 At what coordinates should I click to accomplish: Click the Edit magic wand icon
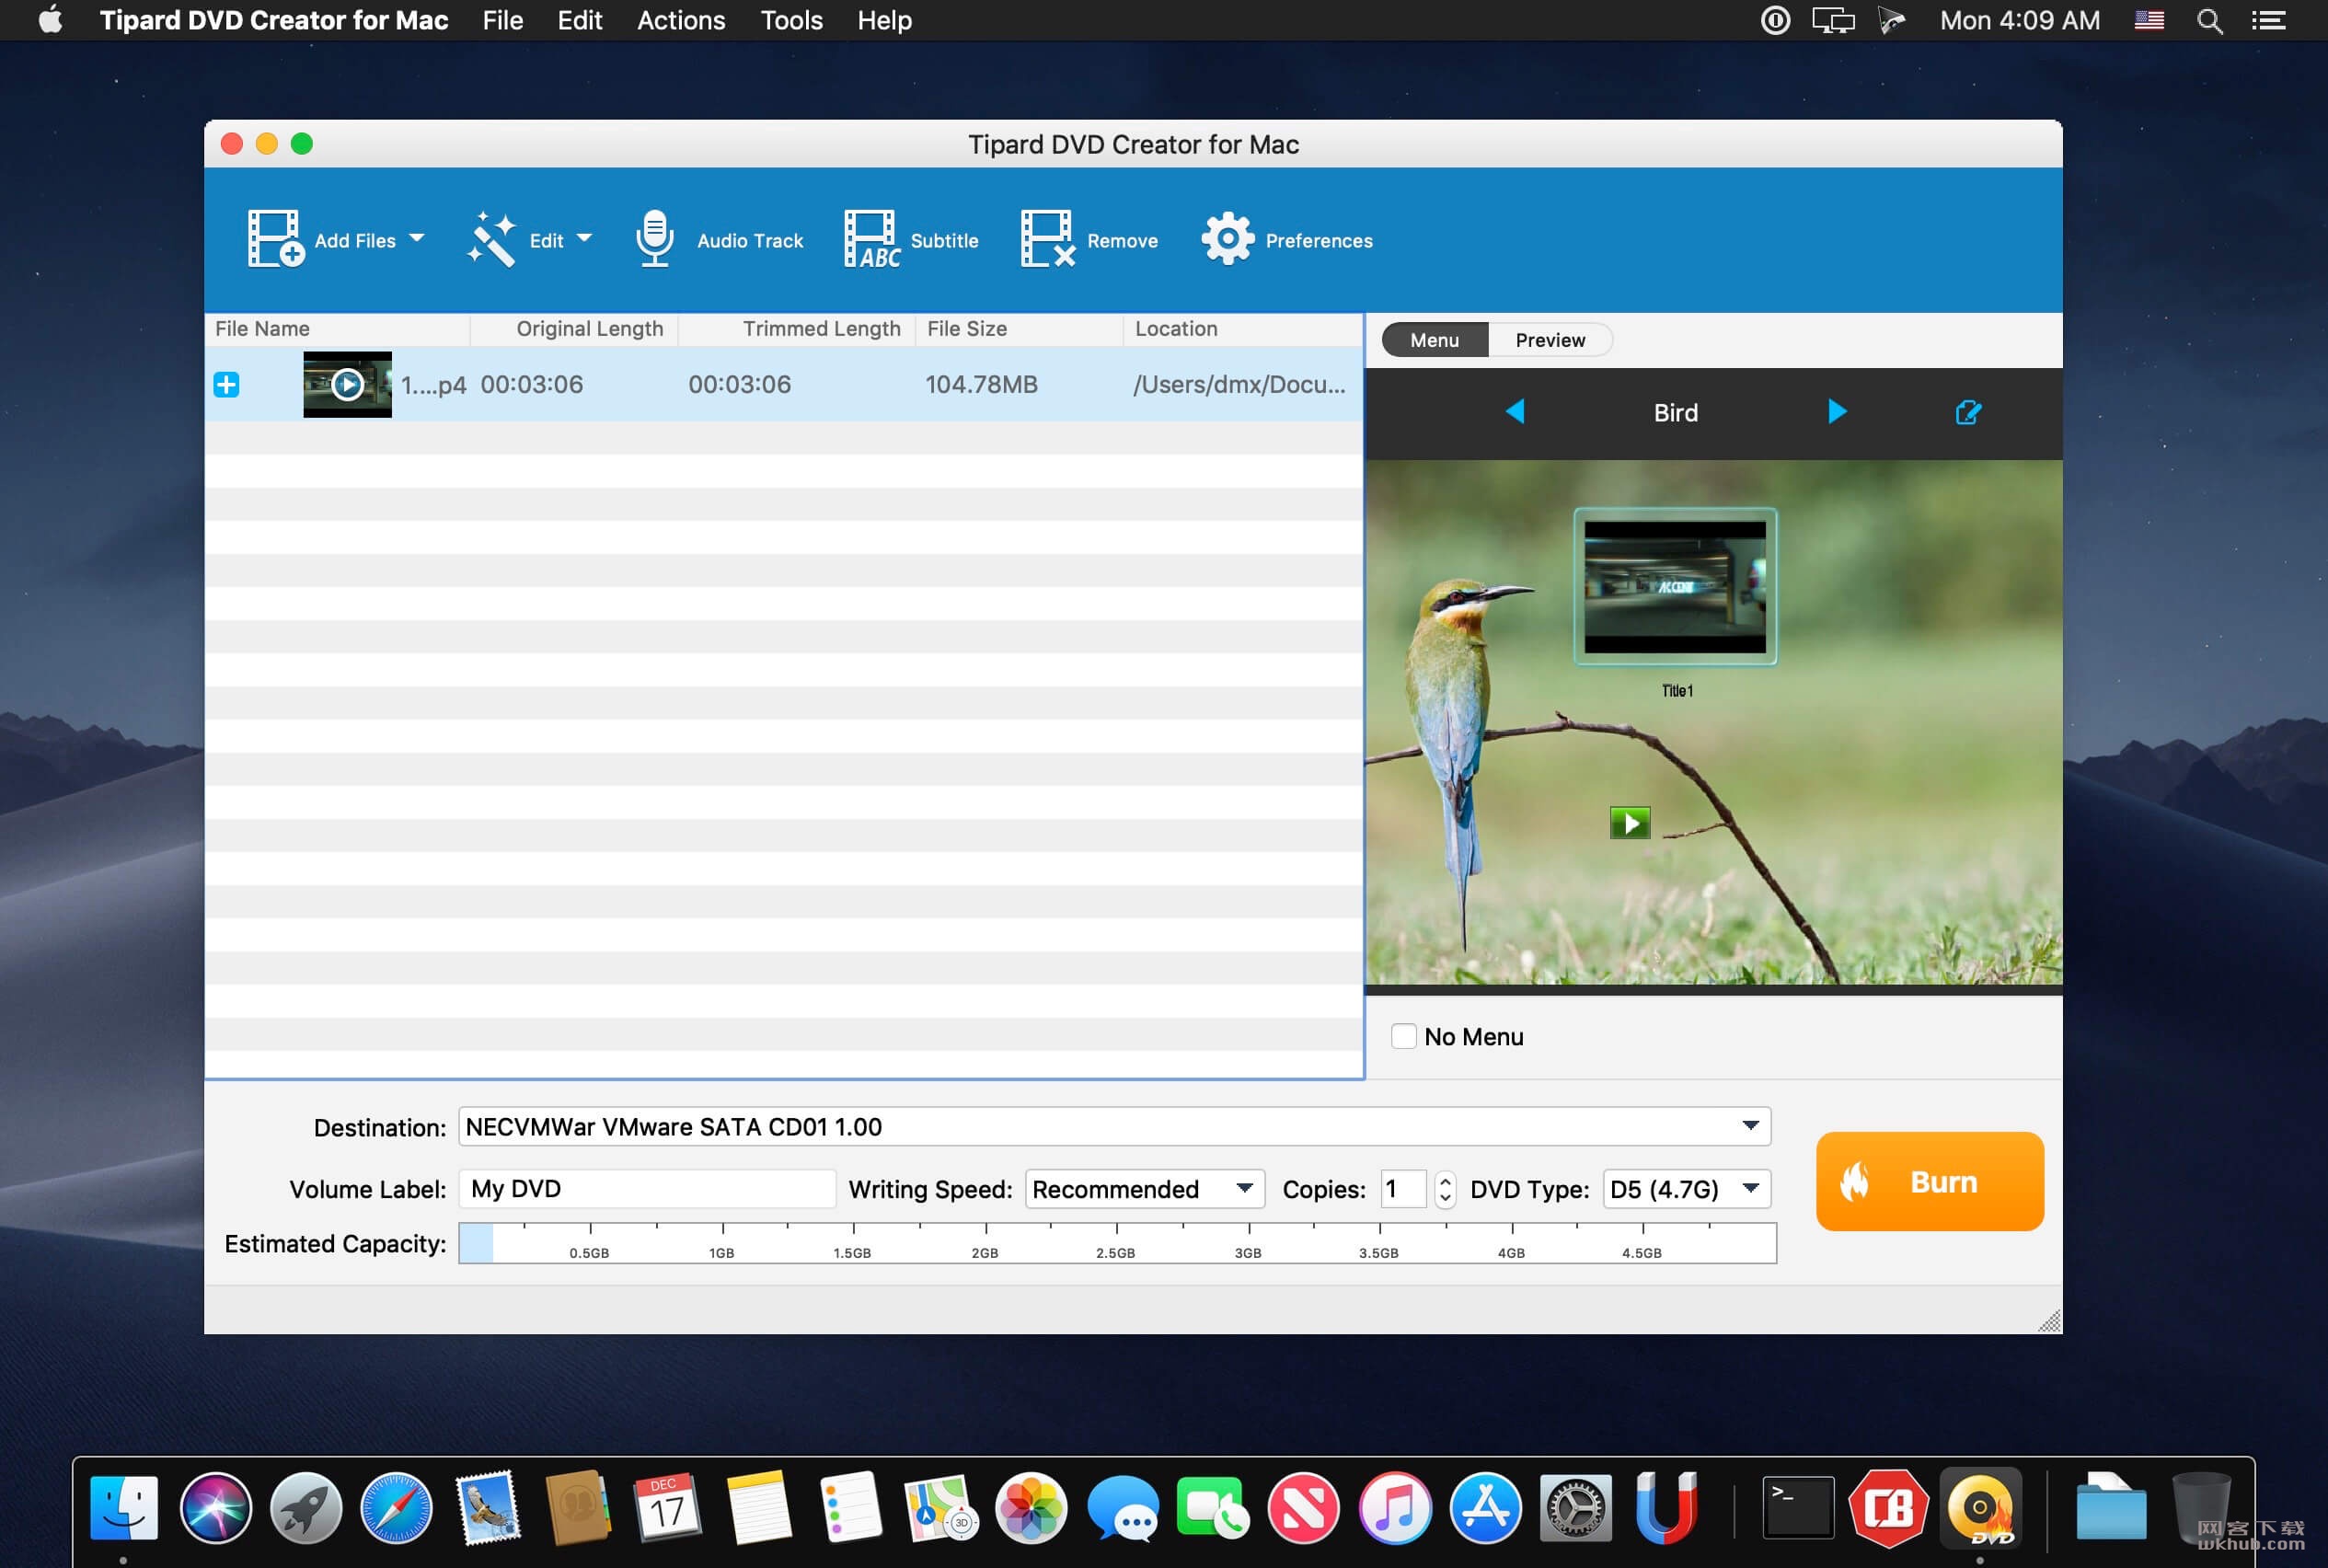pos(491,239)
